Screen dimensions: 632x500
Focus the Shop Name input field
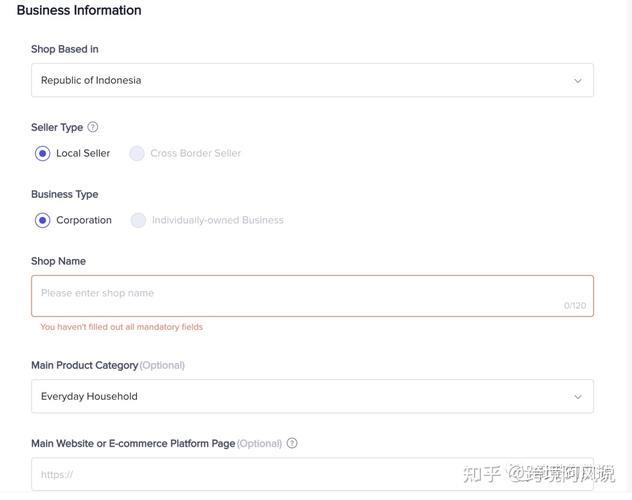(312, 296)
